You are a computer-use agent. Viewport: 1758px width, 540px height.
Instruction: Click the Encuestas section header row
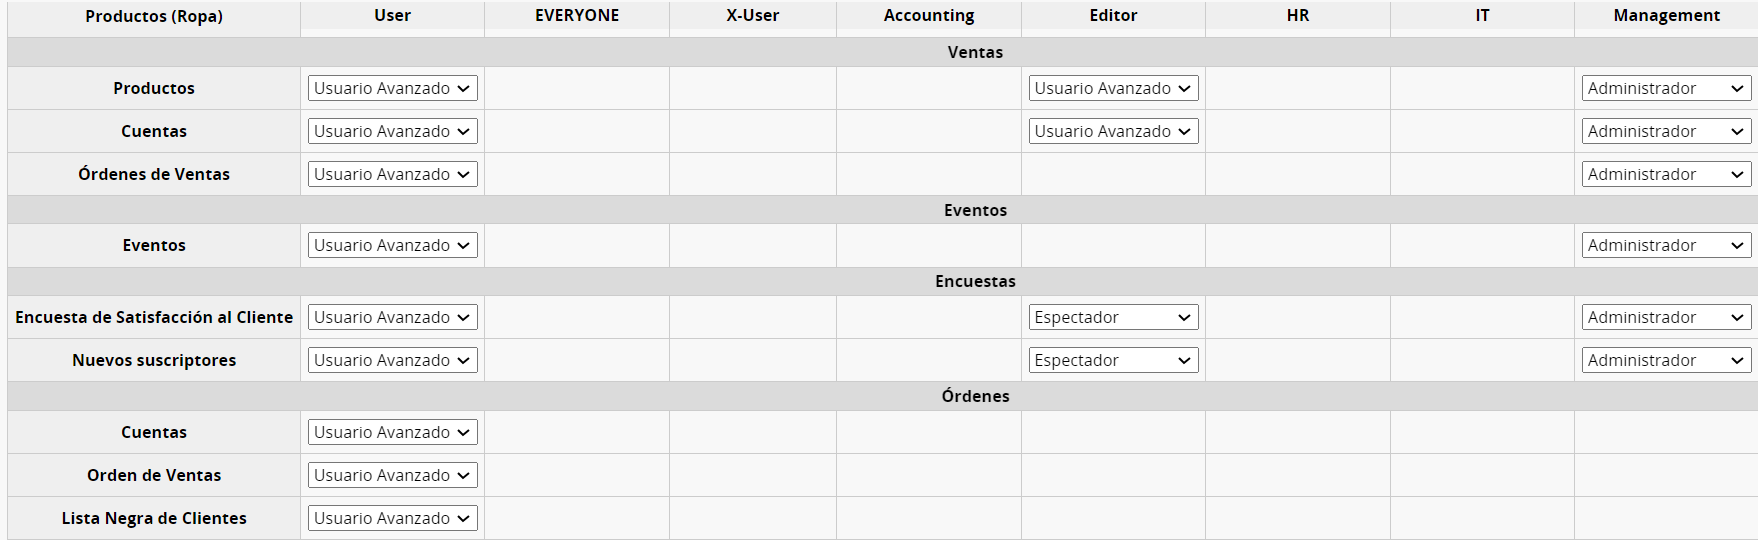975,281
